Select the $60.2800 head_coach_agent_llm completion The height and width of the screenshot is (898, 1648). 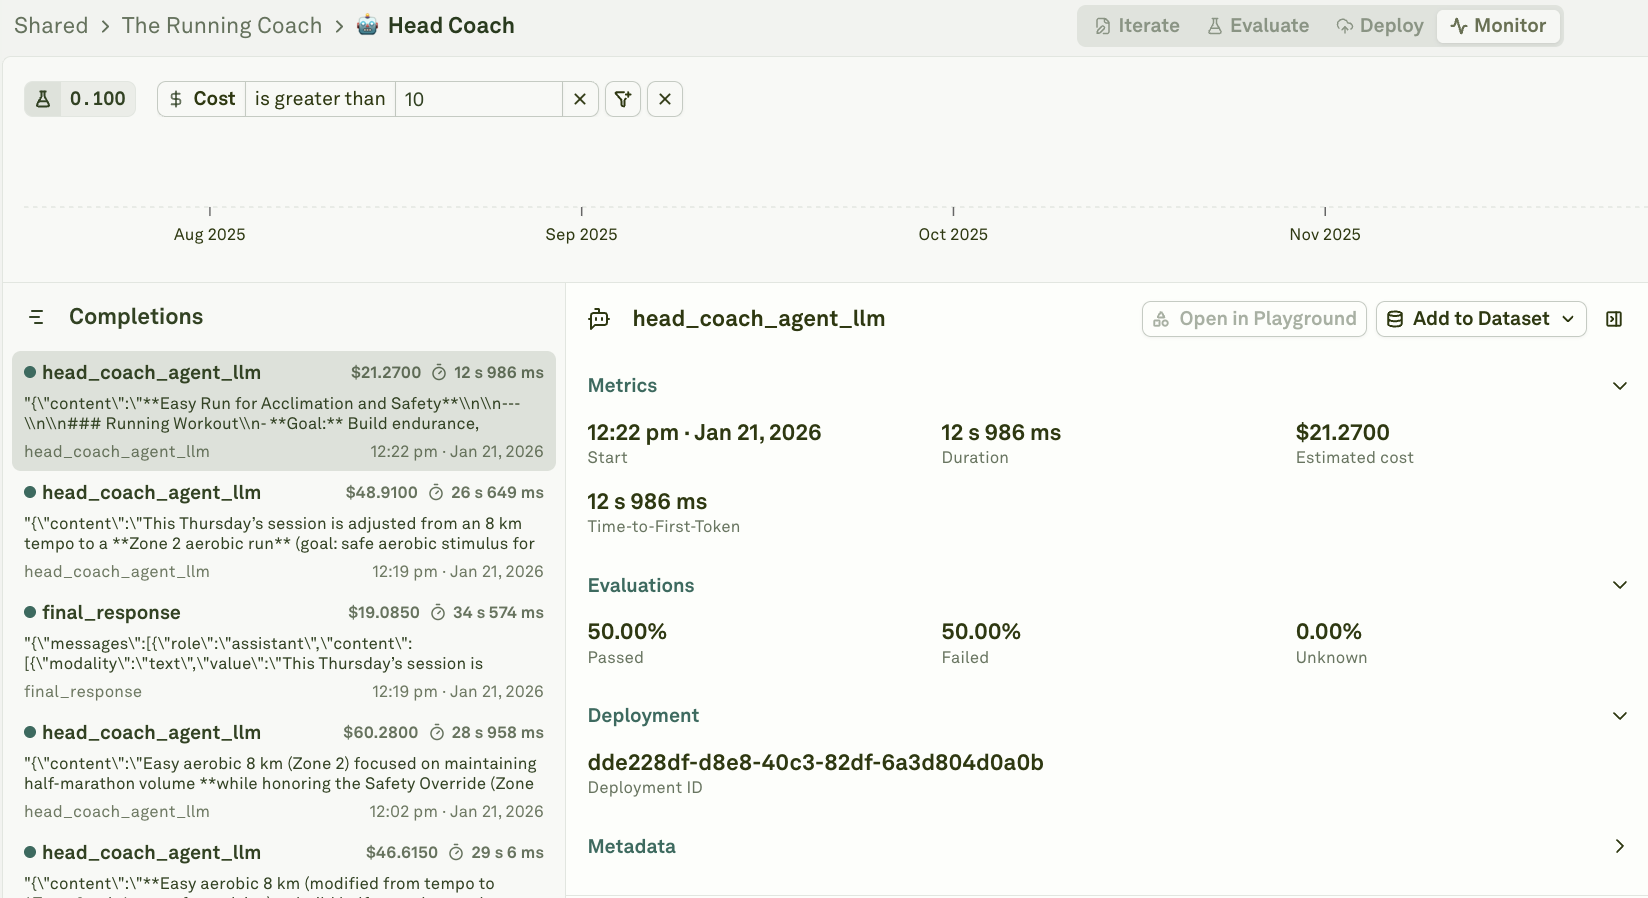point(284,771)
